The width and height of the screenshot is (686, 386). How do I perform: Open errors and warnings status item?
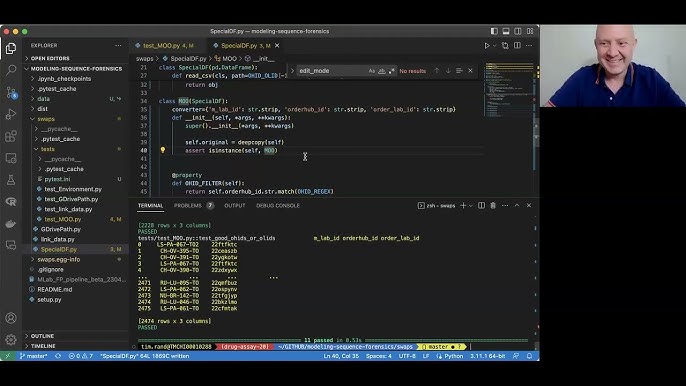click(81, 356)
